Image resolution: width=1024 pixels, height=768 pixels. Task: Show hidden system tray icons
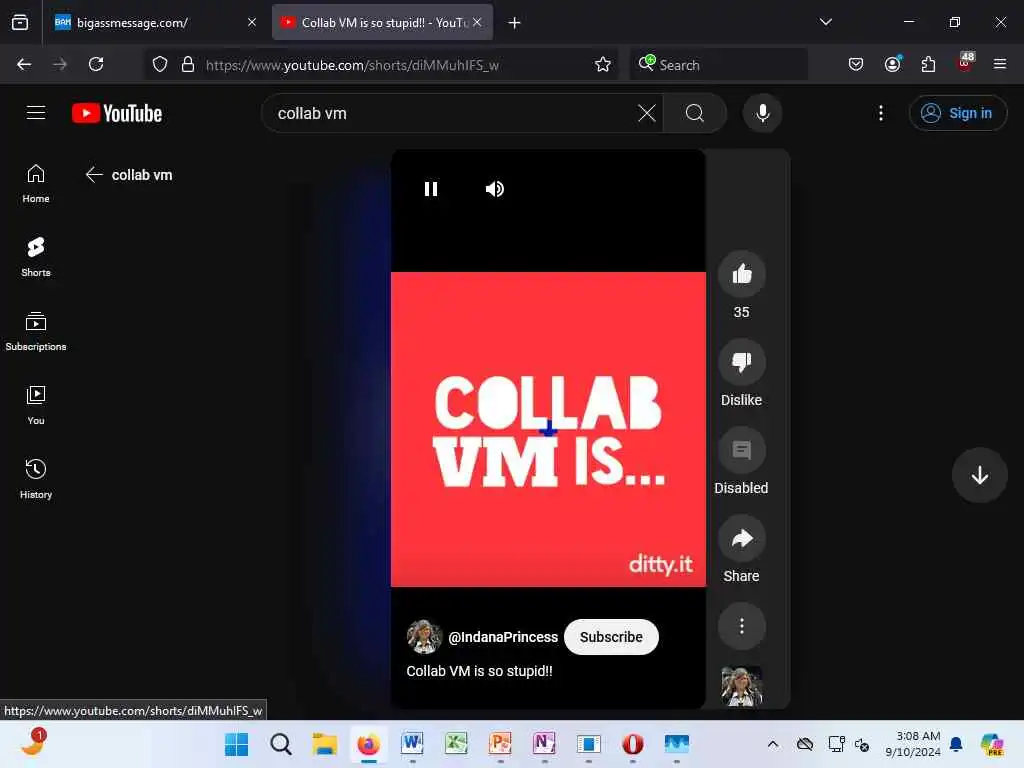point(773,744)
